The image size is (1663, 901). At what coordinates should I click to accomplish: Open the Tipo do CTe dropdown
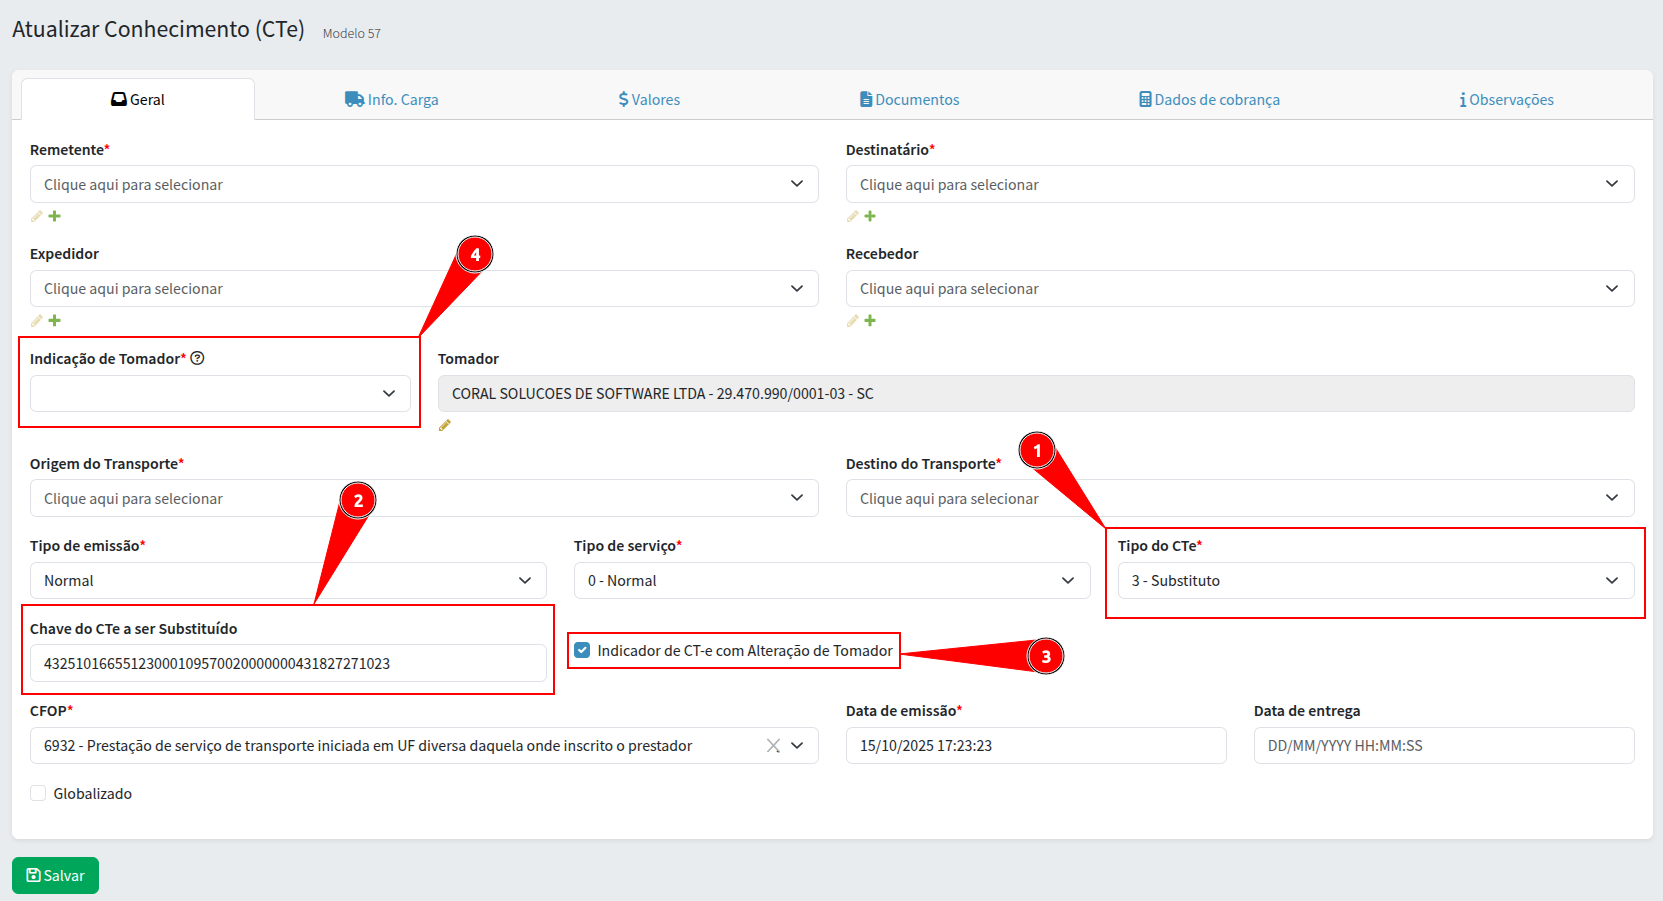pyautogui.click(x=1375, y=581)
